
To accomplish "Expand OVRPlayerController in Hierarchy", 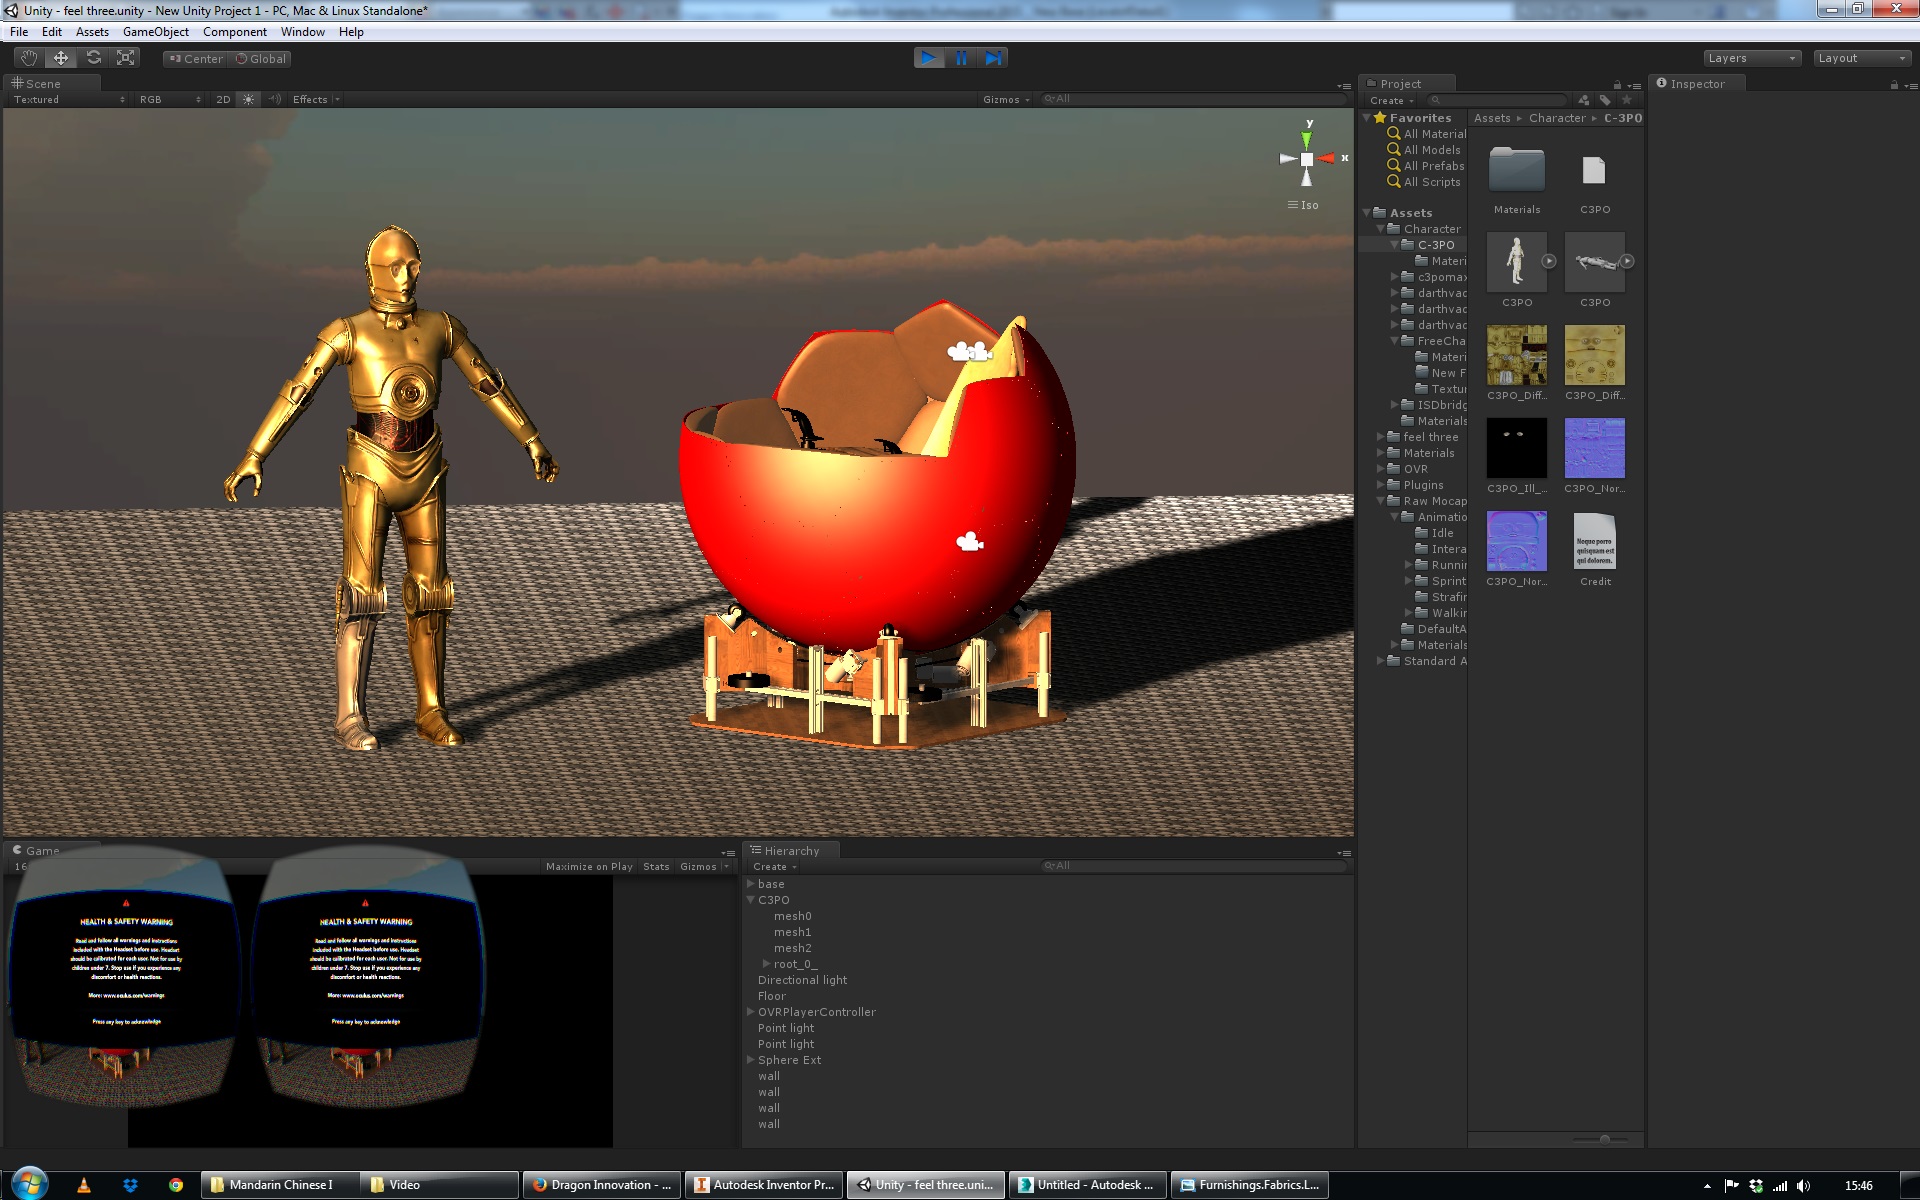I will (750, 1012).
